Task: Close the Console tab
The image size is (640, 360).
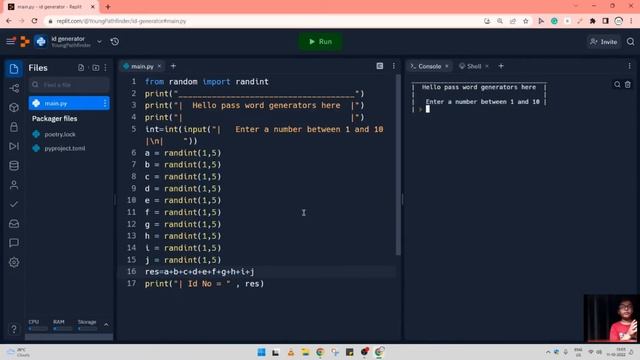Action: [x=447, y=66]
